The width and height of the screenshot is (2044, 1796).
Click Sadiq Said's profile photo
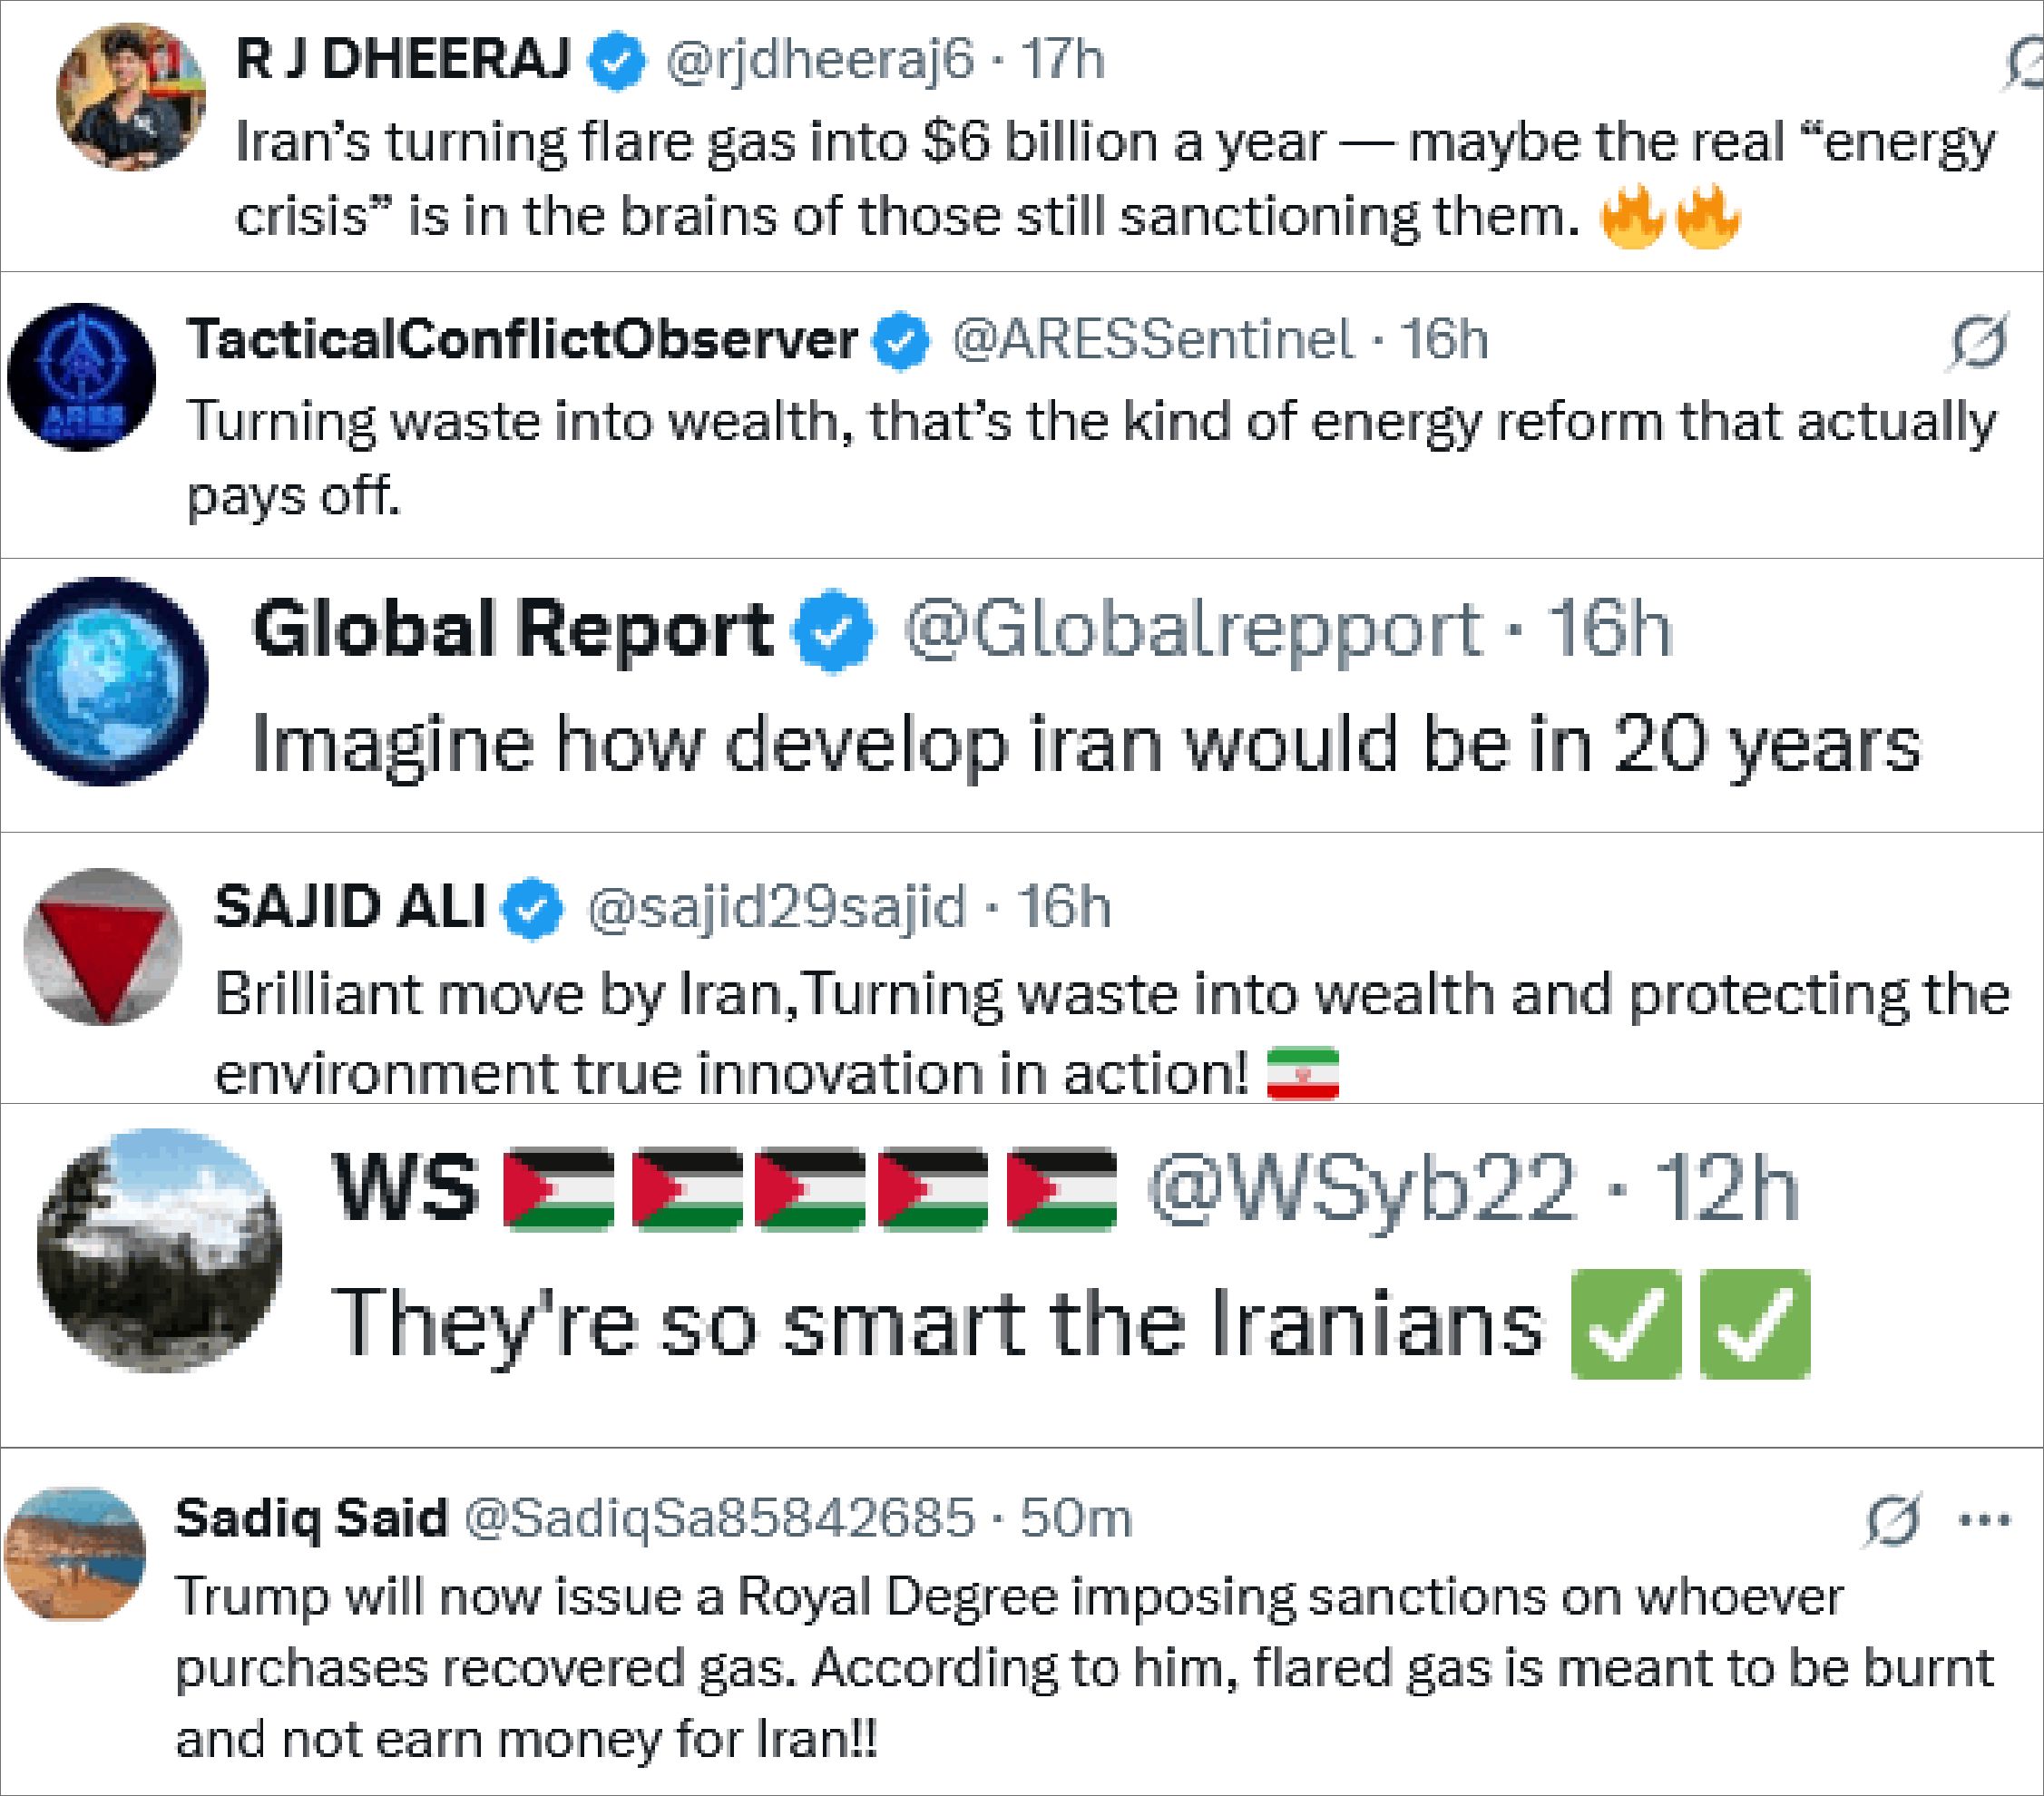click(x=75, y=1553)
